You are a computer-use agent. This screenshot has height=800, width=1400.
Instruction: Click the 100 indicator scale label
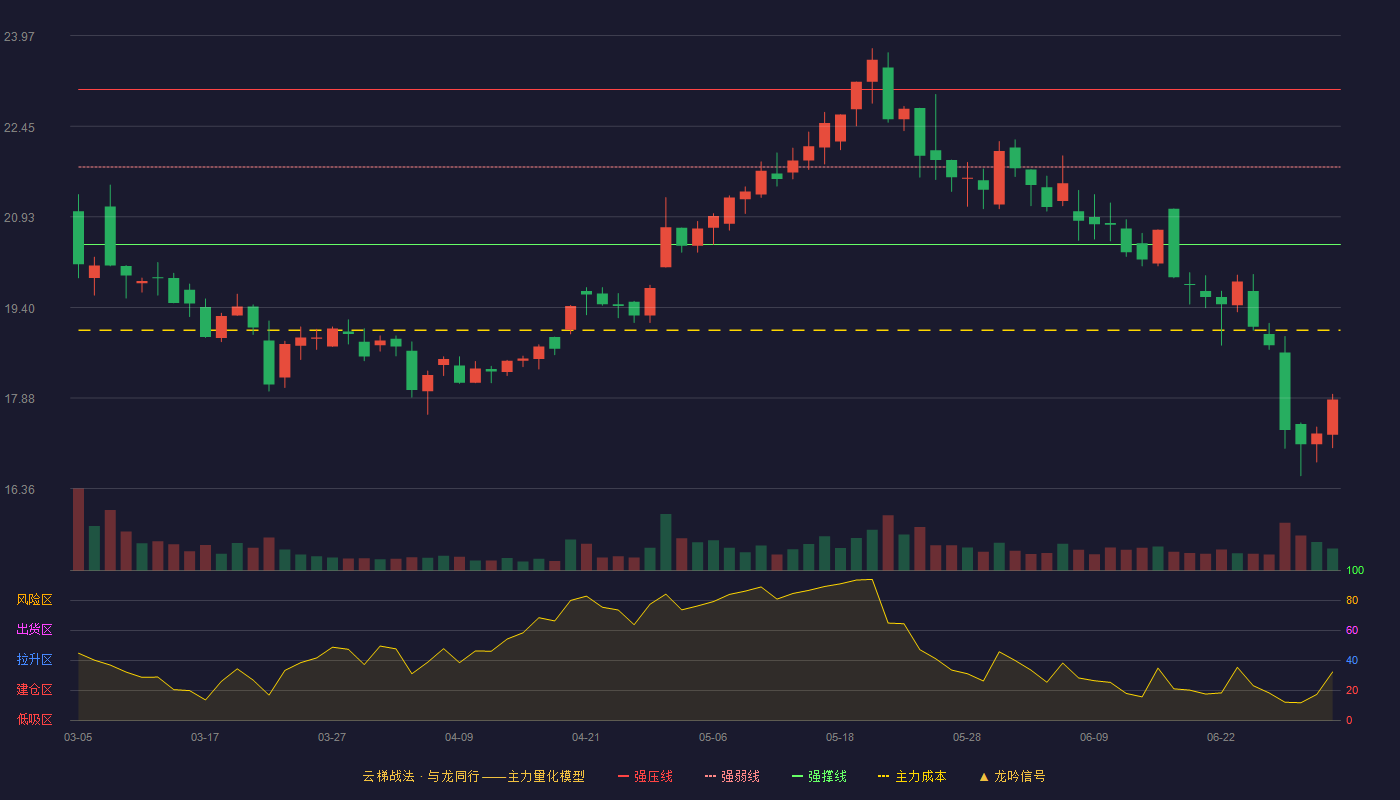click(x=1355, y=570)
